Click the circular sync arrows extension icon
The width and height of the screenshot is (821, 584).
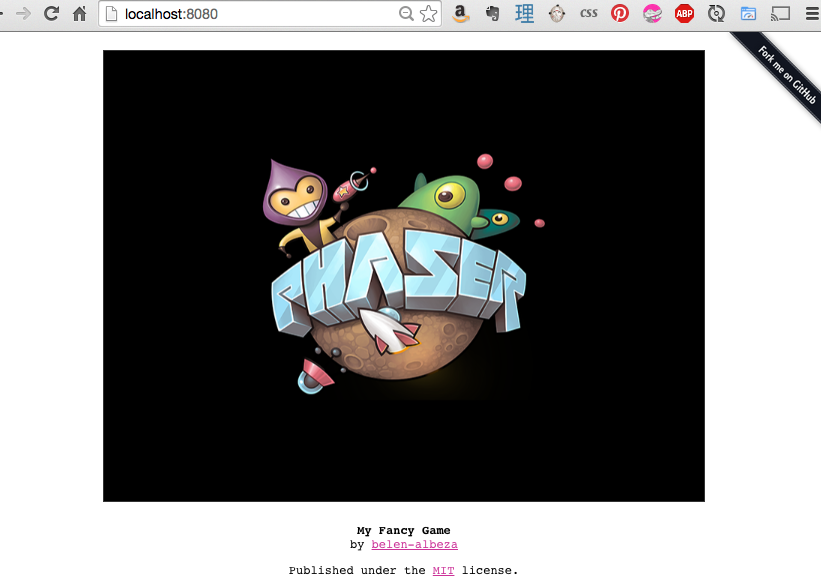(x=716, y=14)
